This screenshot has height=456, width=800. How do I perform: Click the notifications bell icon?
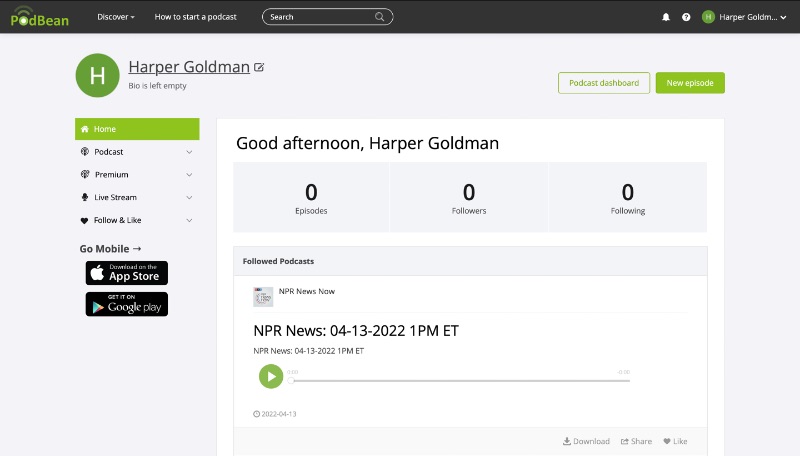(666, 17)
